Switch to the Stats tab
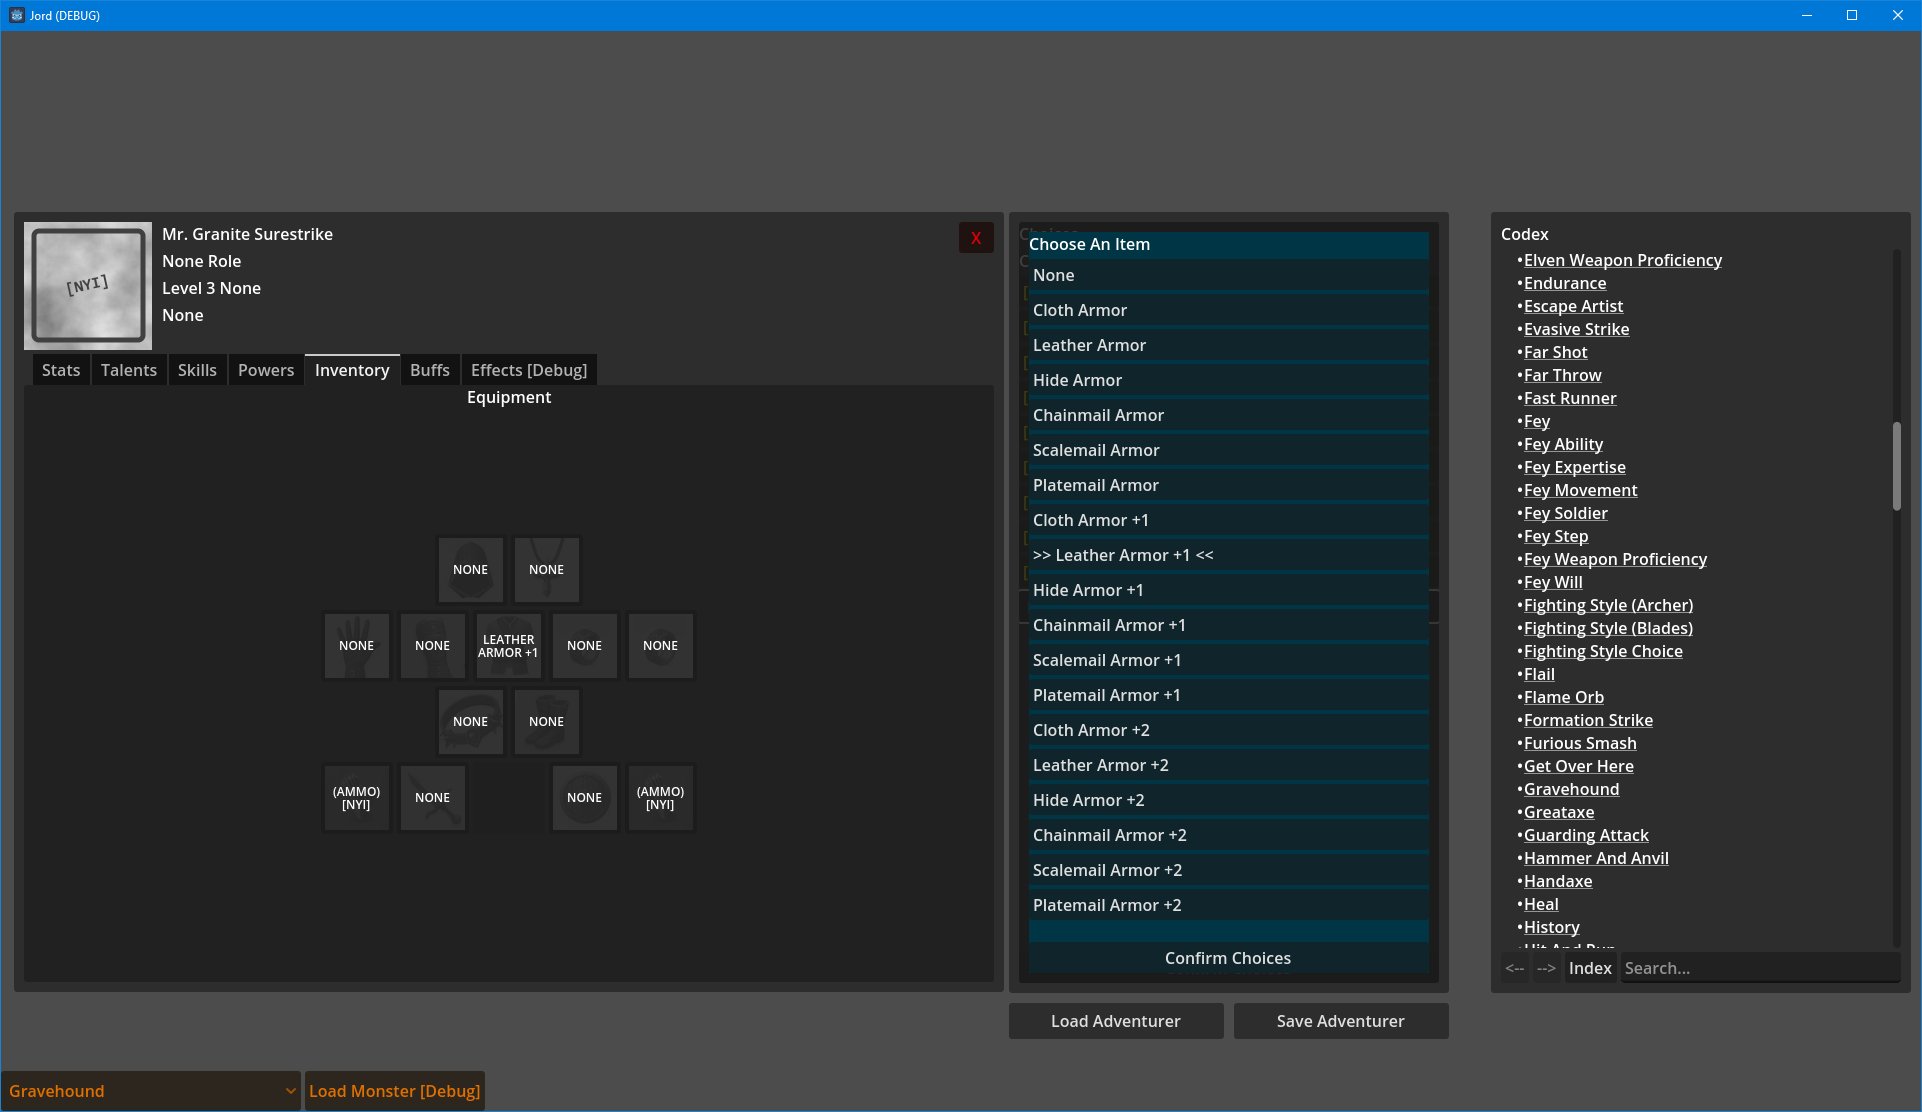The height and width of the screenshot is (1112, 1922). (61, 370)
